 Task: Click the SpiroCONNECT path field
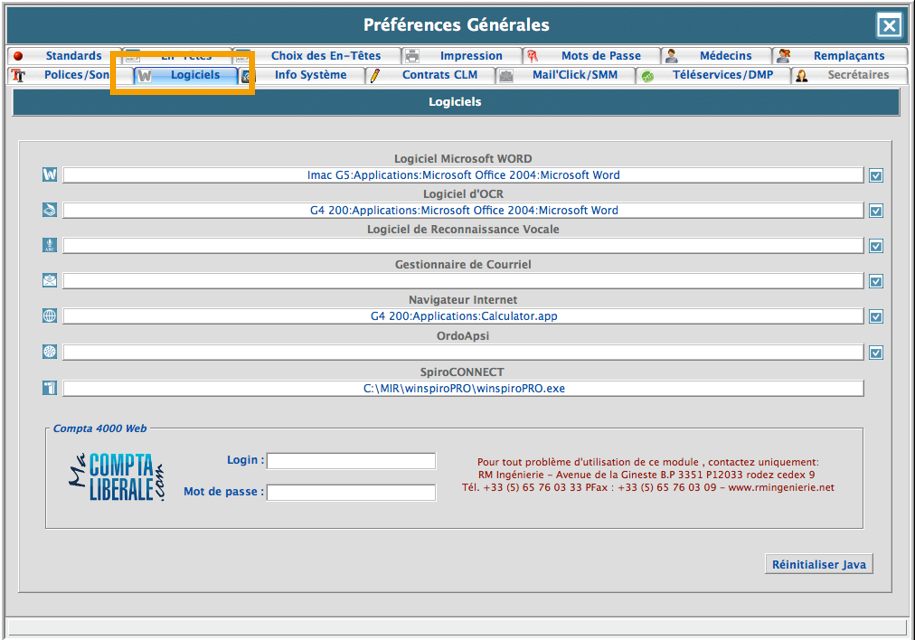[x=463, y=388]
